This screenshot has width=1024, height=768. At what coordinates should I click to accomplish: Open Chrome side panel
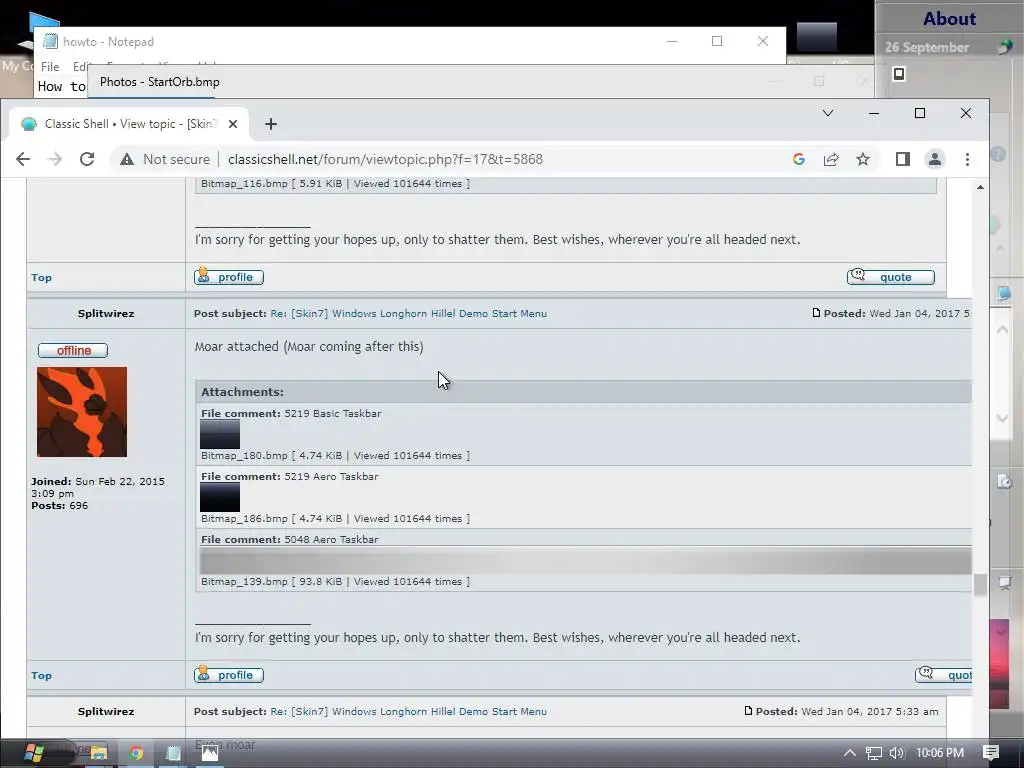(903, 159)
